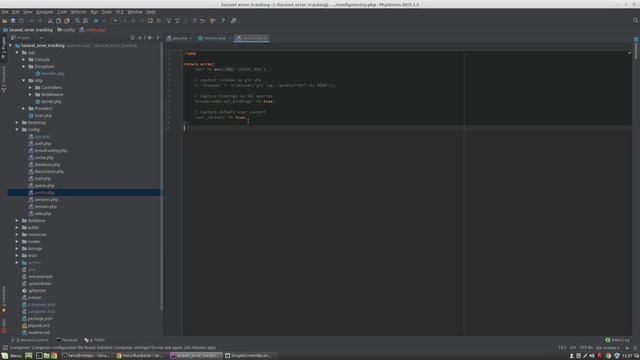
Task: Expand the Controllers folder
Action: click(30, 87)
